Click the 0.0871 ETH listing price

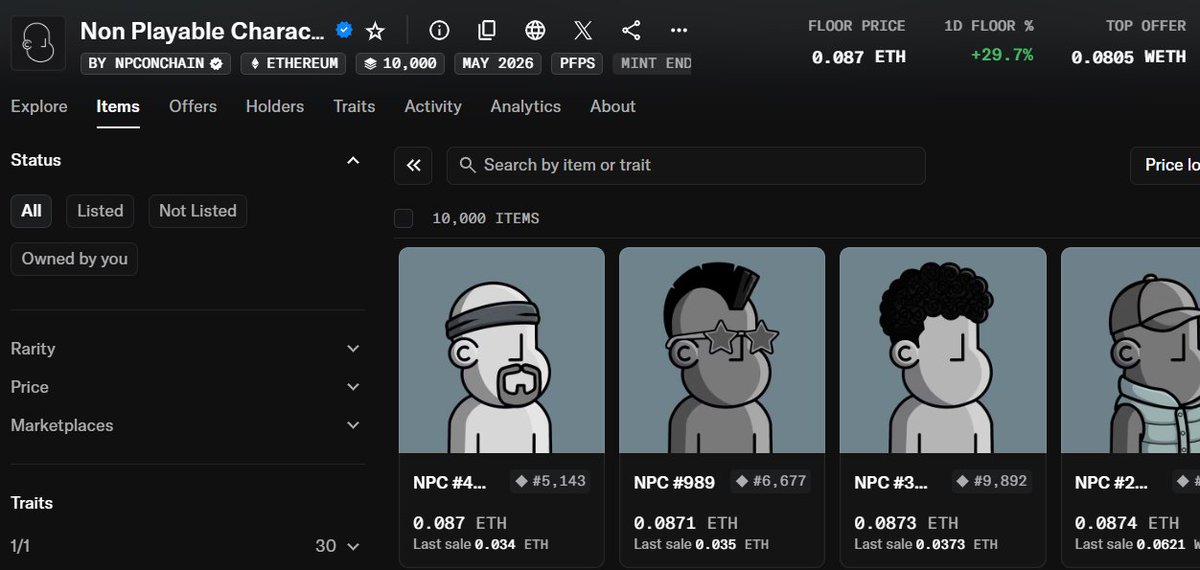click(686, 522)
